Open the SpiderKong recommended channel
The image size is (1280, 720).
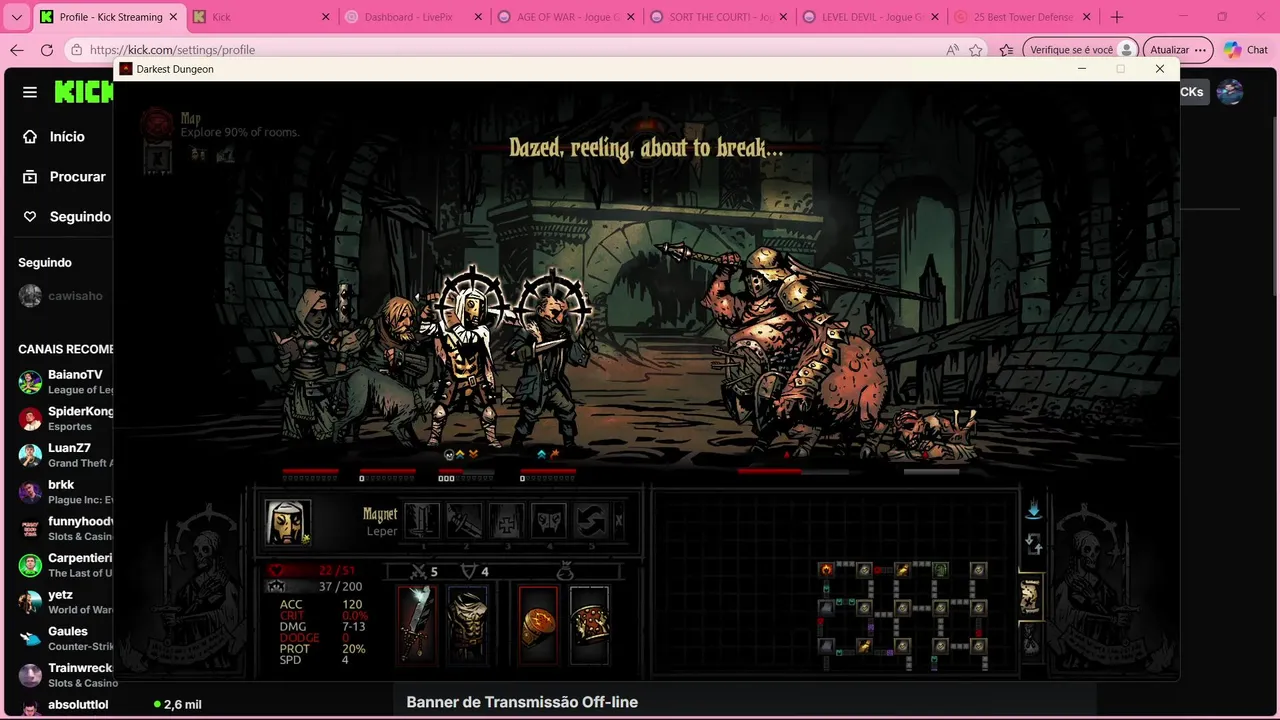[64, 418]
